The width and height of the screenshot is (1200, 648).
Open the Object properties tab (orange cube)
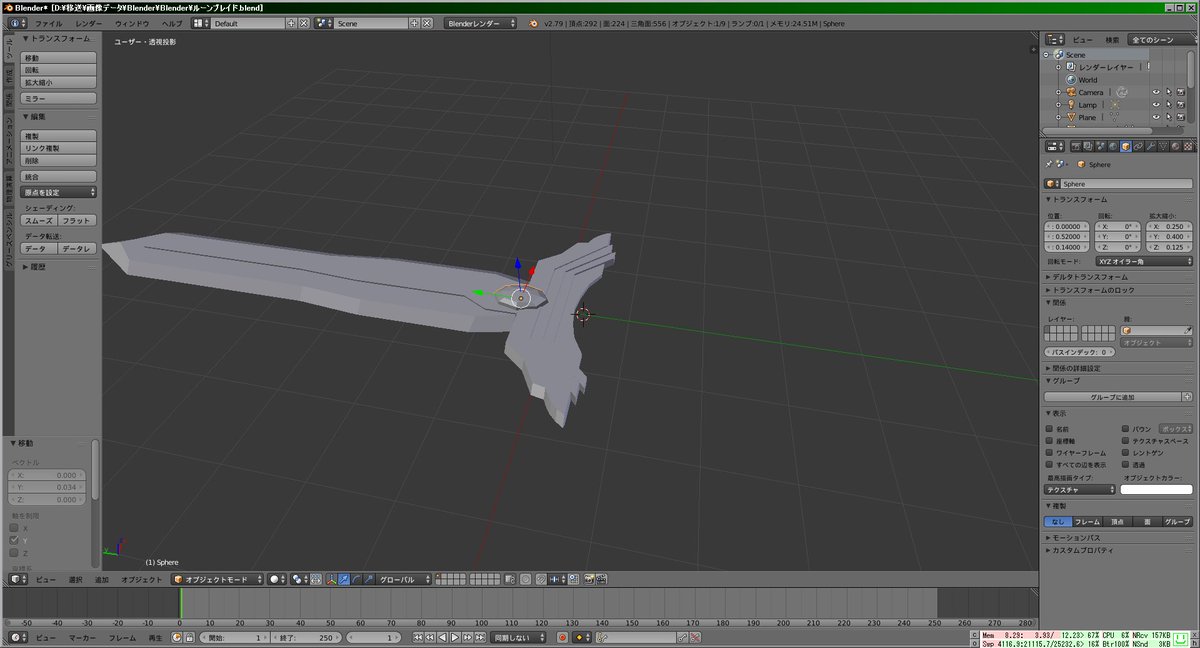[1125, 146]
